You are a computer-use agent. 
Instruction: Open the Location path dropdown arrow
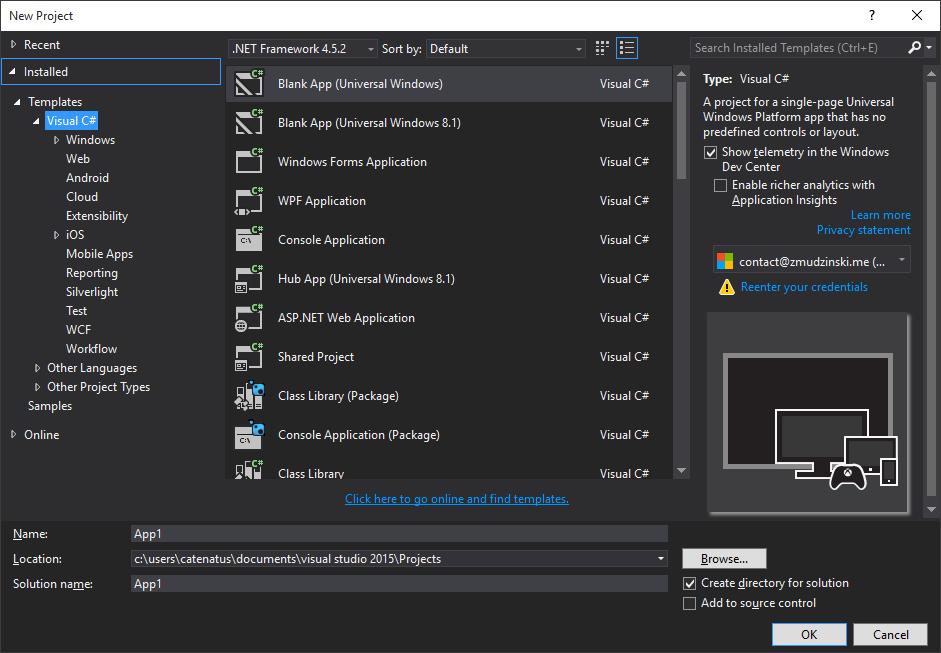[x=661, y=559]
